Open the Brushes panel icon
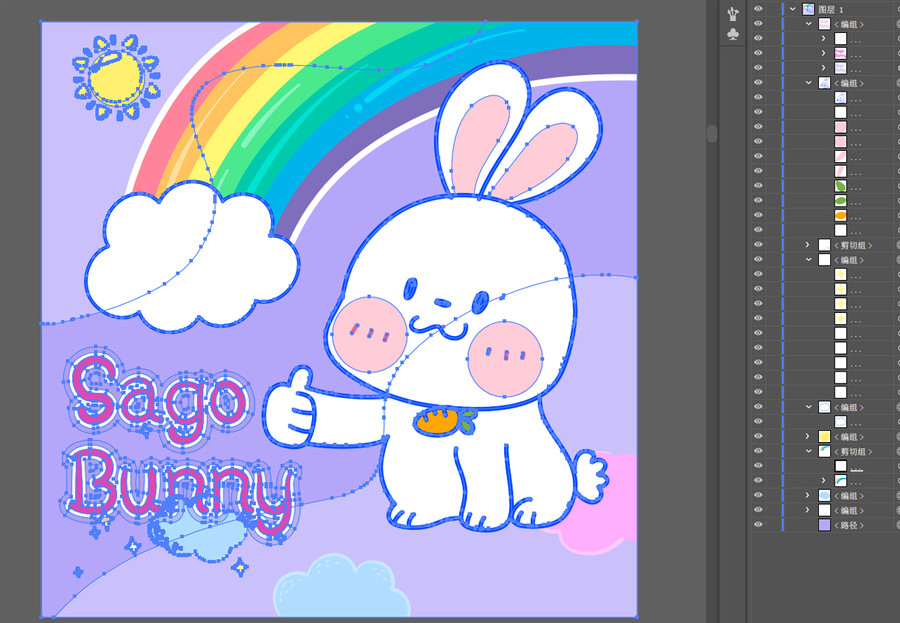 [733, 14]
